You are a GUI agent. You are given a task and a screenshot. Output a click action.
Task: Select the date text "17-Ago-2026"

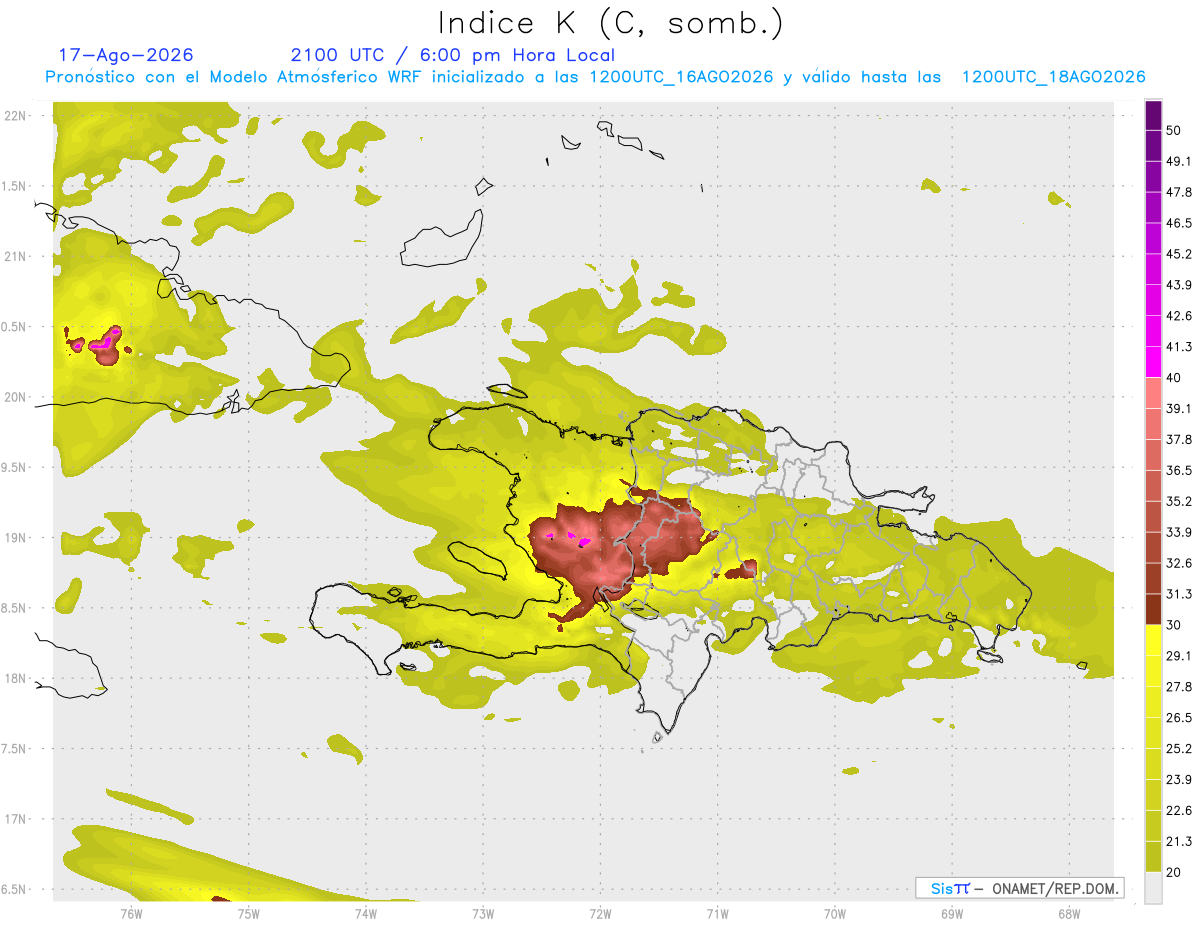click(x=126, y=55)
